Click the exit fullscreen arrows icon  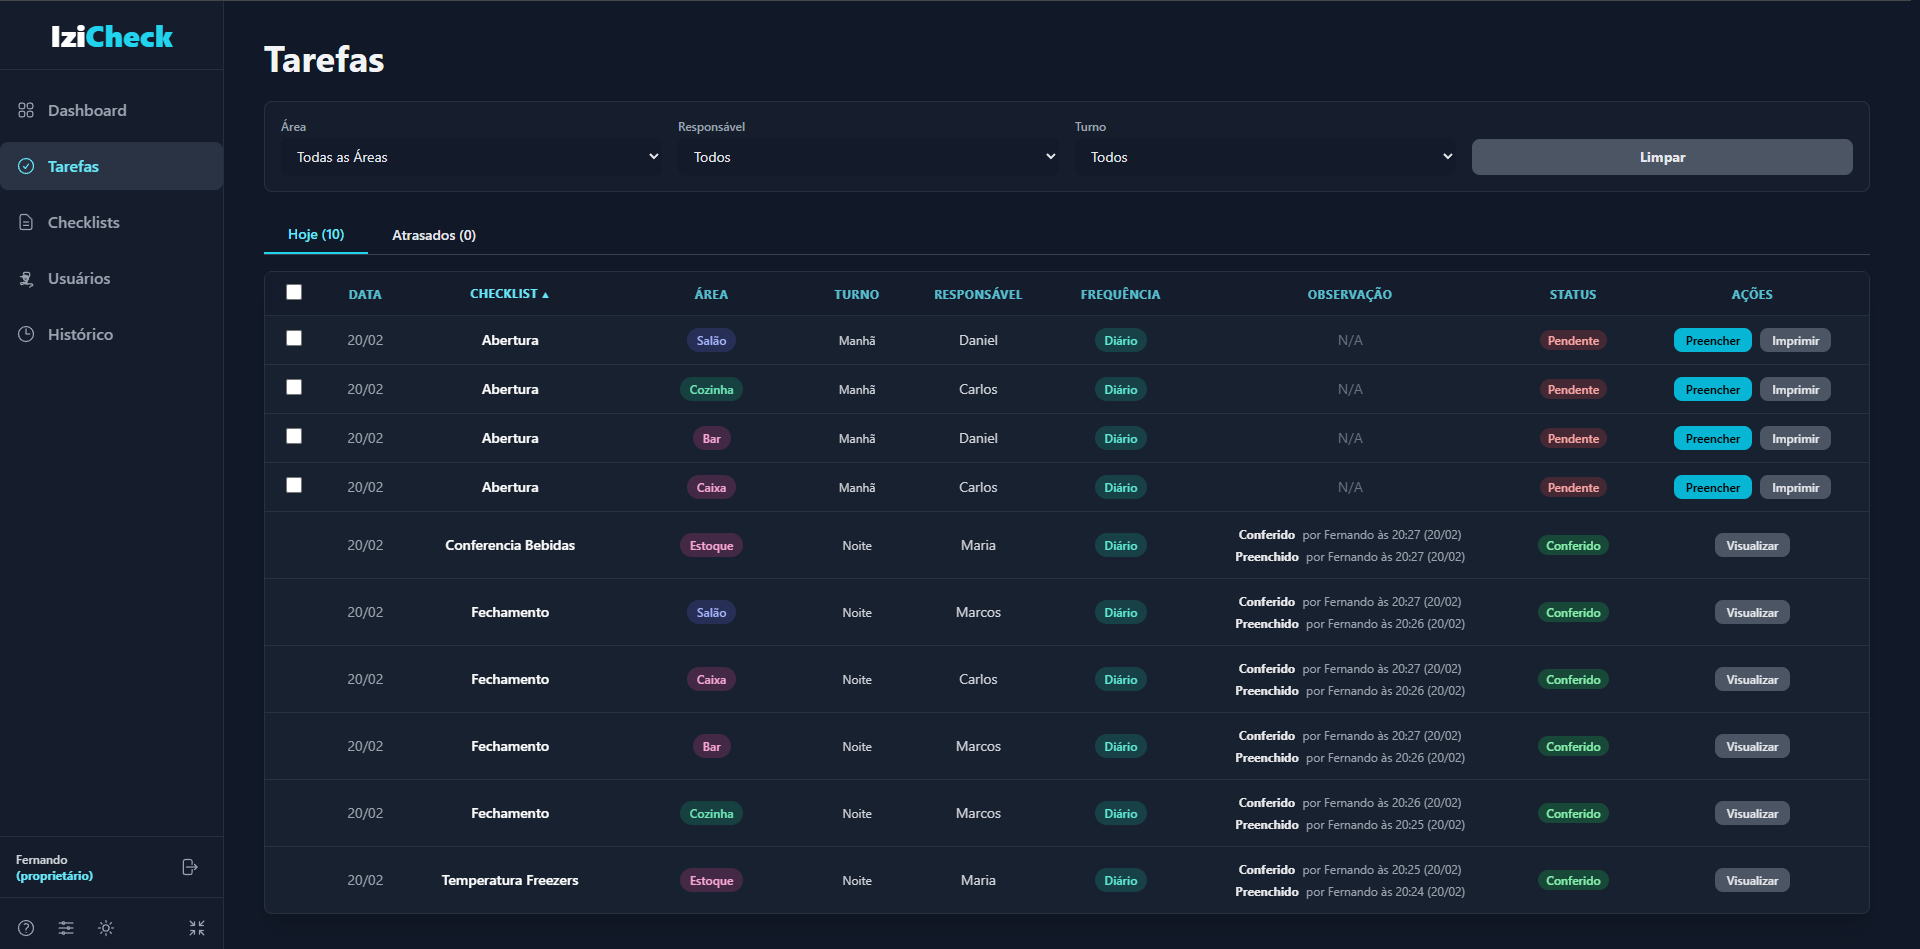[197, 928]
